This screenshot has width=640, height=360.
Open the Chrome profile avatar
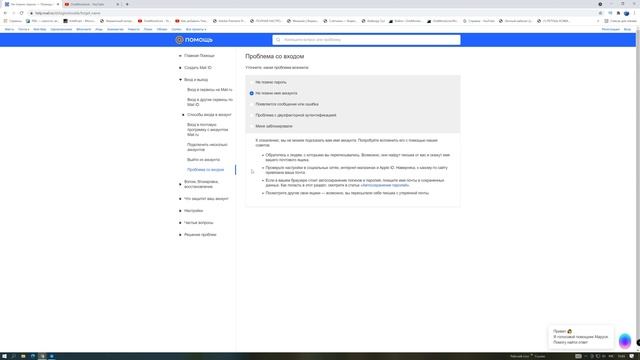coord(627,13)
